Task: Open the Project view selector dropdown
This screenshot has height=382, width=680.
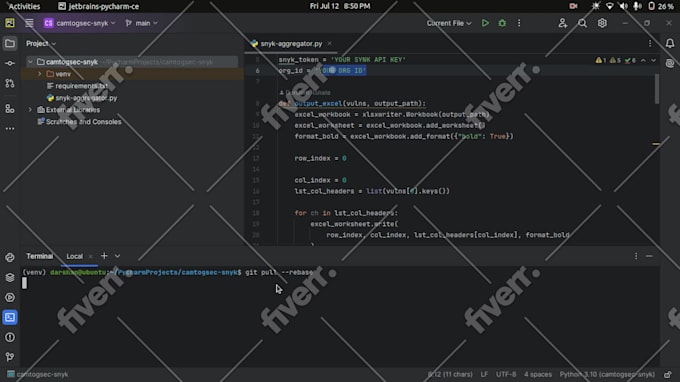Action: point(41,43)
